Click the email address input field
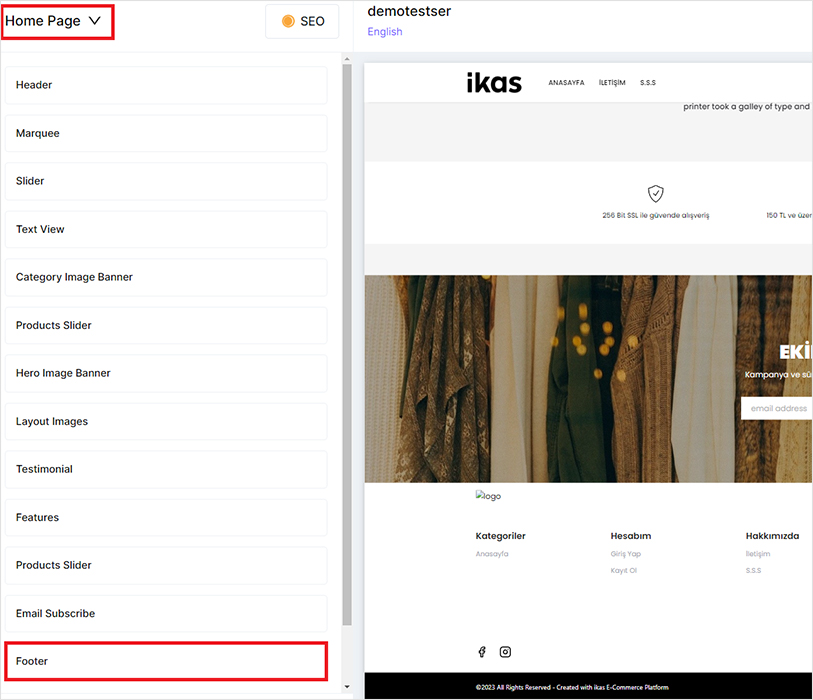This screenshot has width=813, height=700. pyautogui.click(x=777, y=407)
